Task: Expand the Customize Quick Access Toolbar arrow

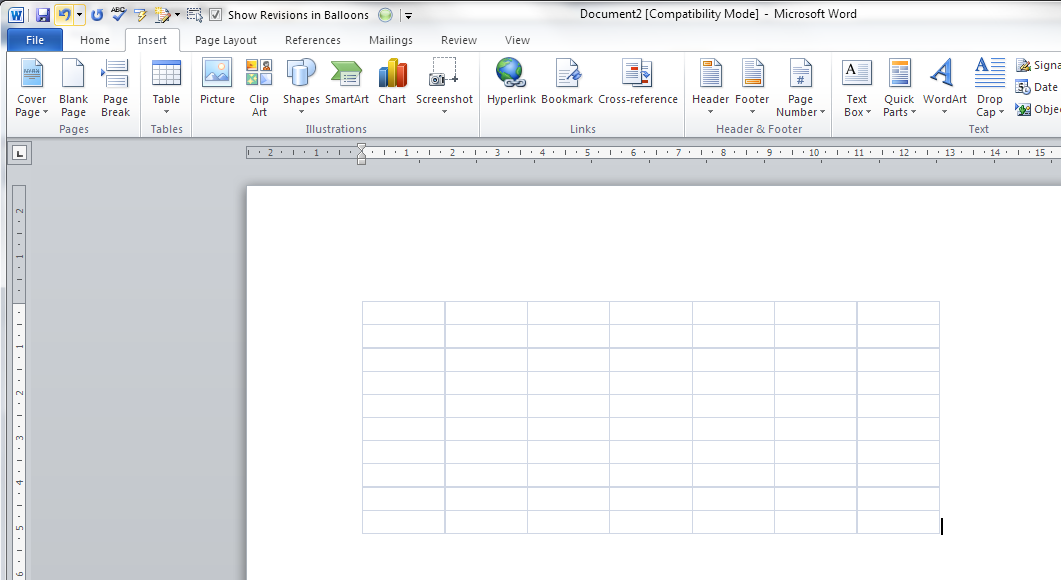Action: point(408,15)
